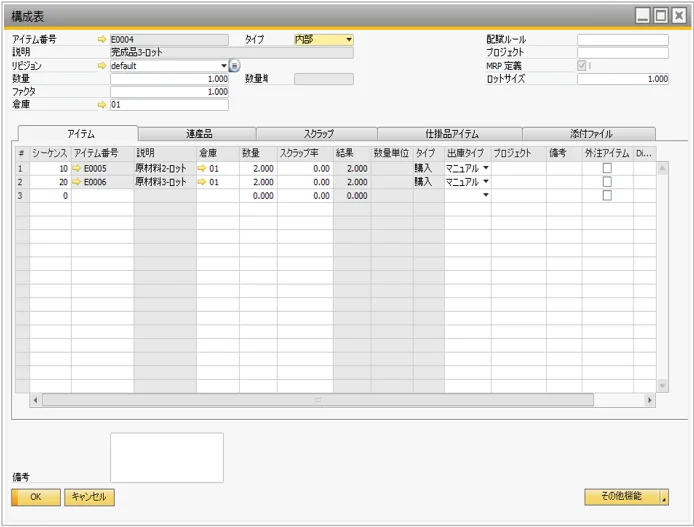694x527 pixels.
Task: Click the ファクタ input field
Action: [170, 92]
